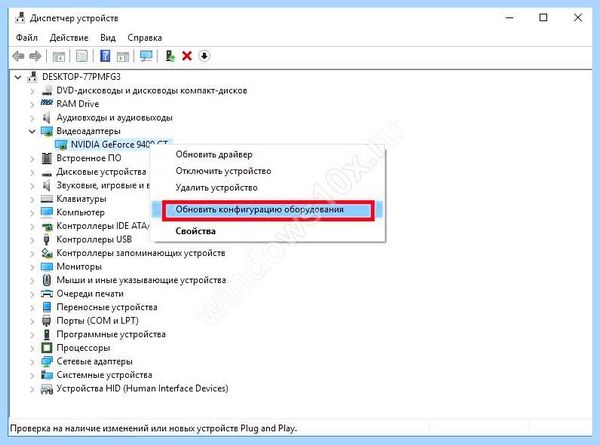Click the show/hide console tree icon
Viewport: 600px width, 445px height.
pyautogui.click(x=59, y=56)
